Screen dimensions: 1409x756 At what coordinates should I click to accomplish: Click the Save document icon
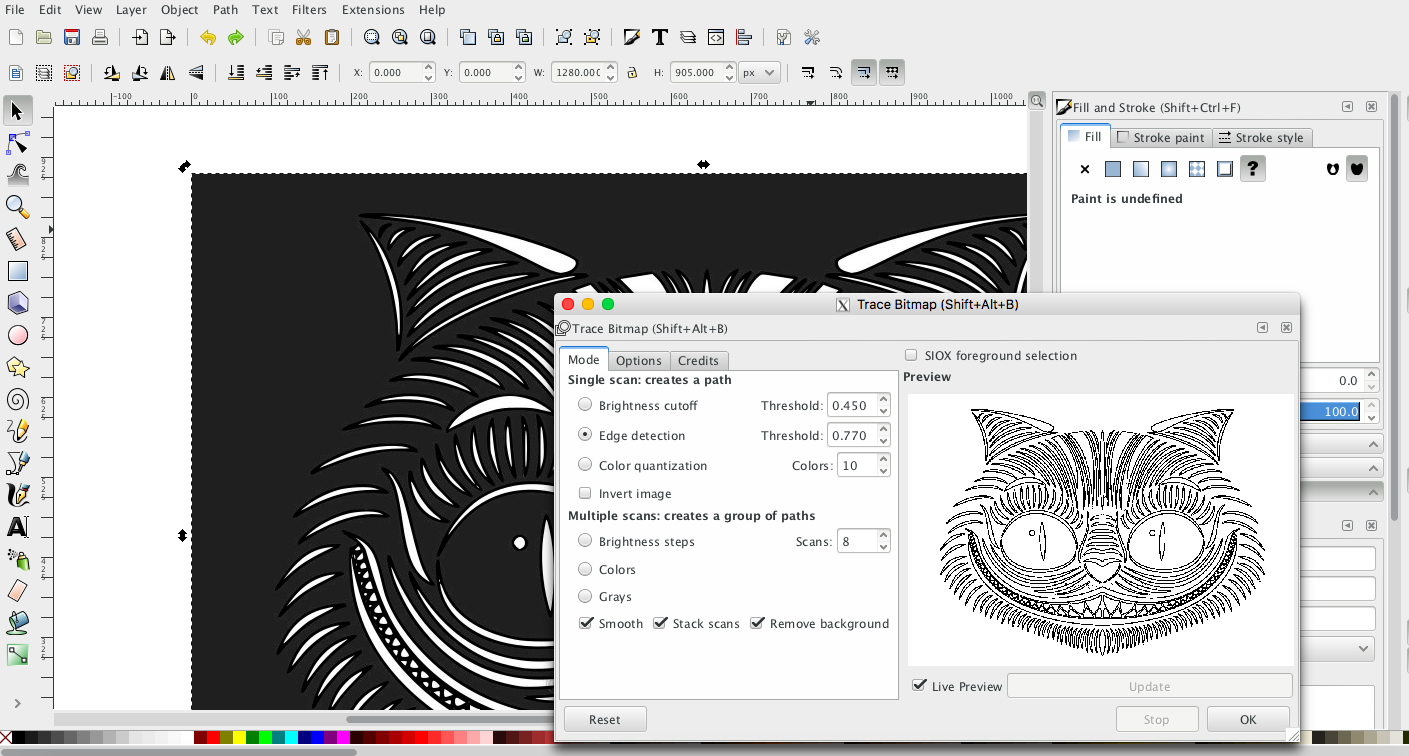pyautogui.click(x=72, y=38)
